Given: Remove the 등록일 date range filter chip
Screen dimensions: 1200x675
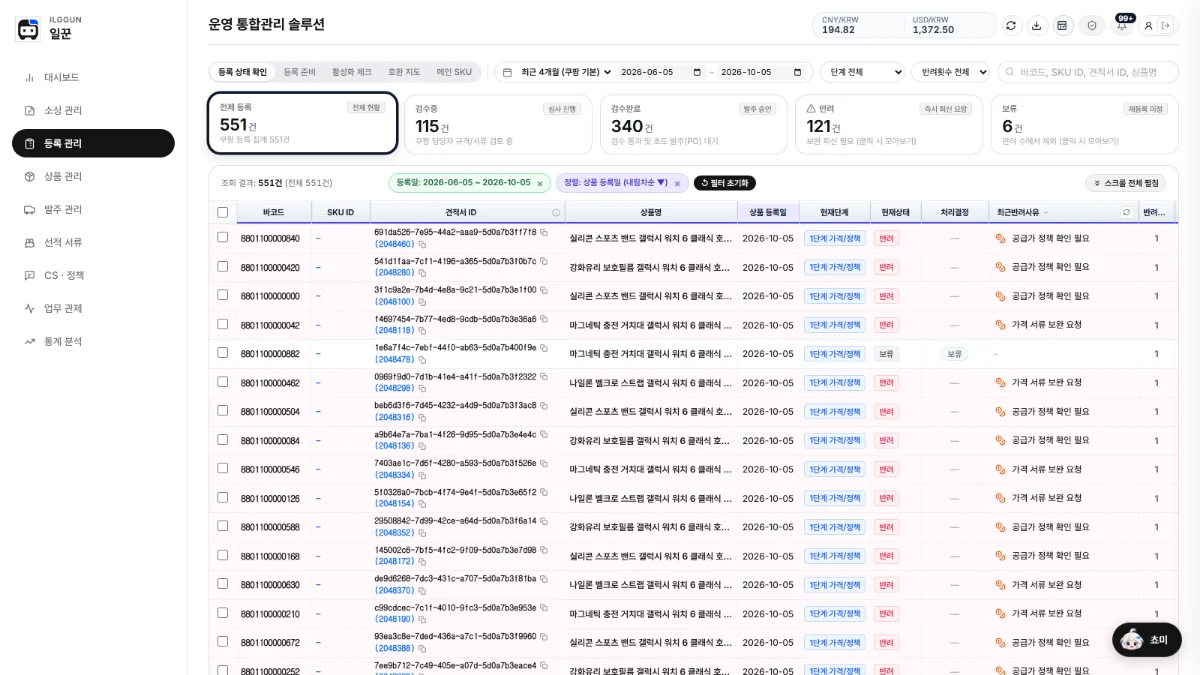Looking at the screenshot, I should click(x=540, y=183).
